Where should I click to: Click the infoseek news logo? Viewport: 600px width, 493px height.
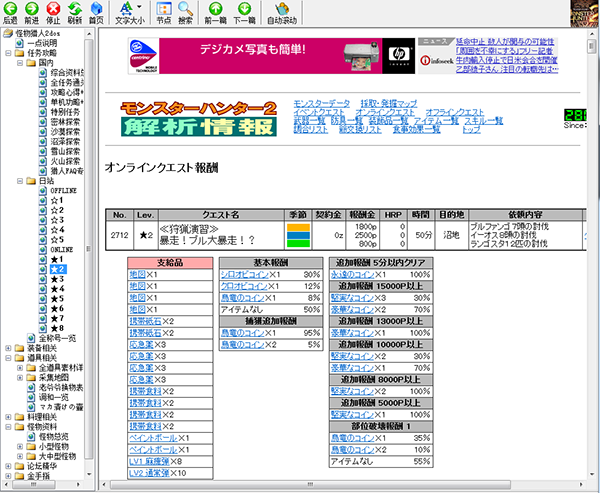[x=437, y=60]
